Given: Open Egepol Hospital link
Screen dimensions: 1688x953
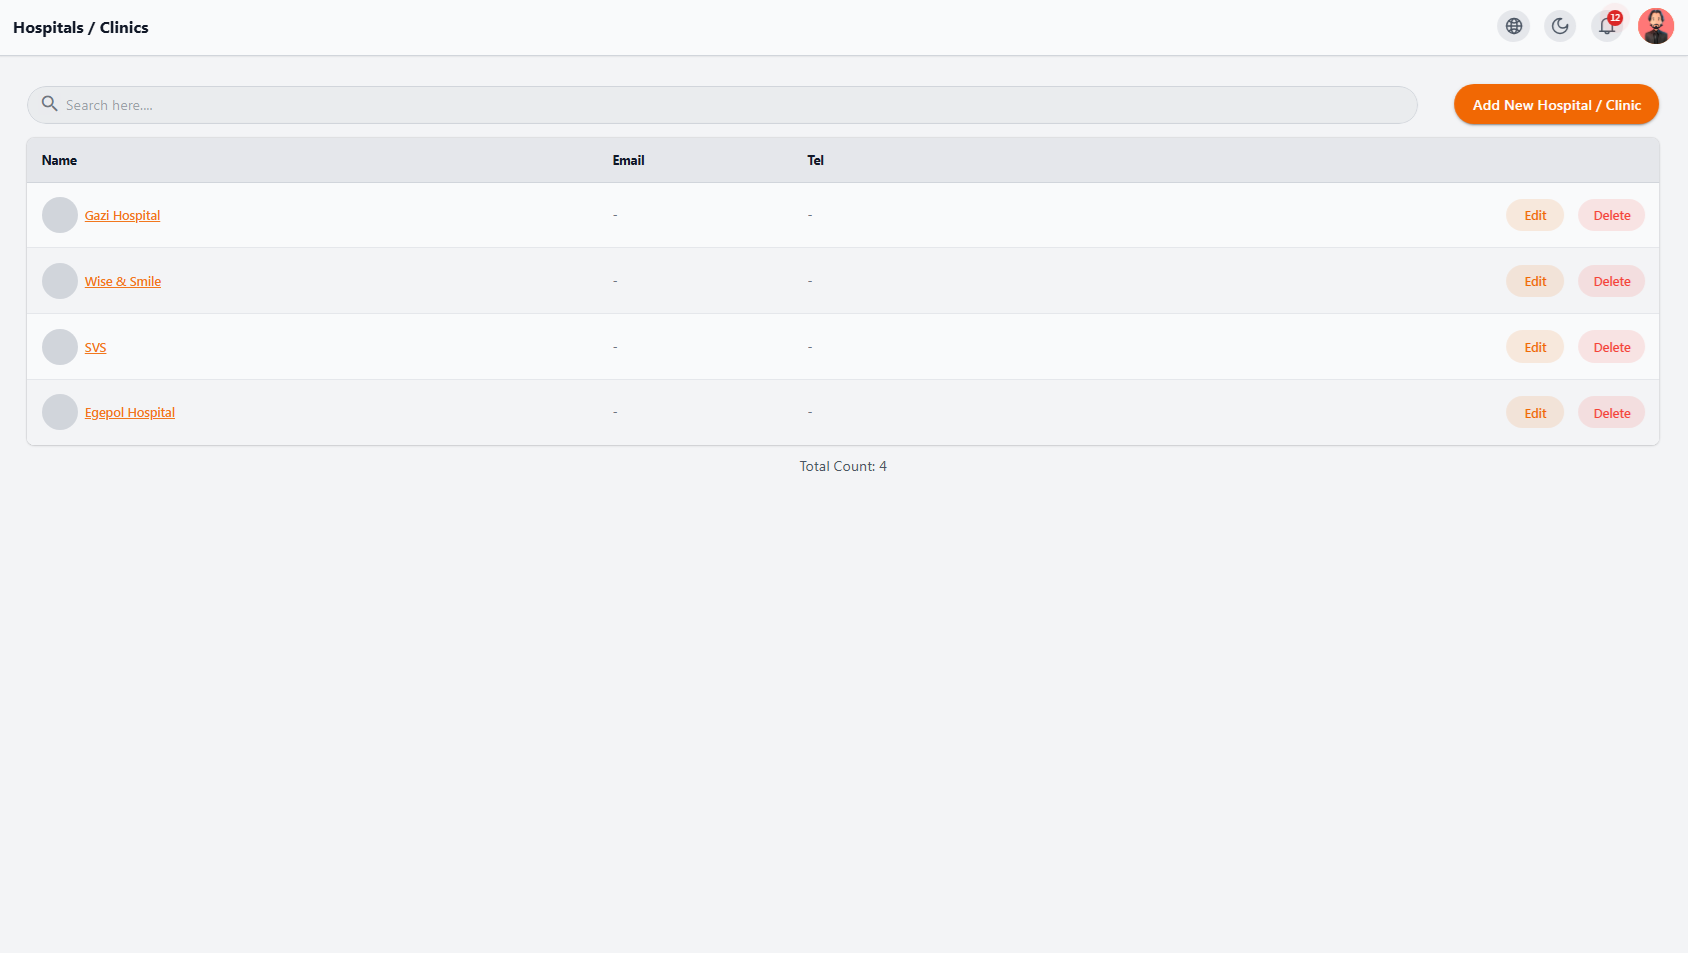Looking at the screenshot, I should (130, 413).
